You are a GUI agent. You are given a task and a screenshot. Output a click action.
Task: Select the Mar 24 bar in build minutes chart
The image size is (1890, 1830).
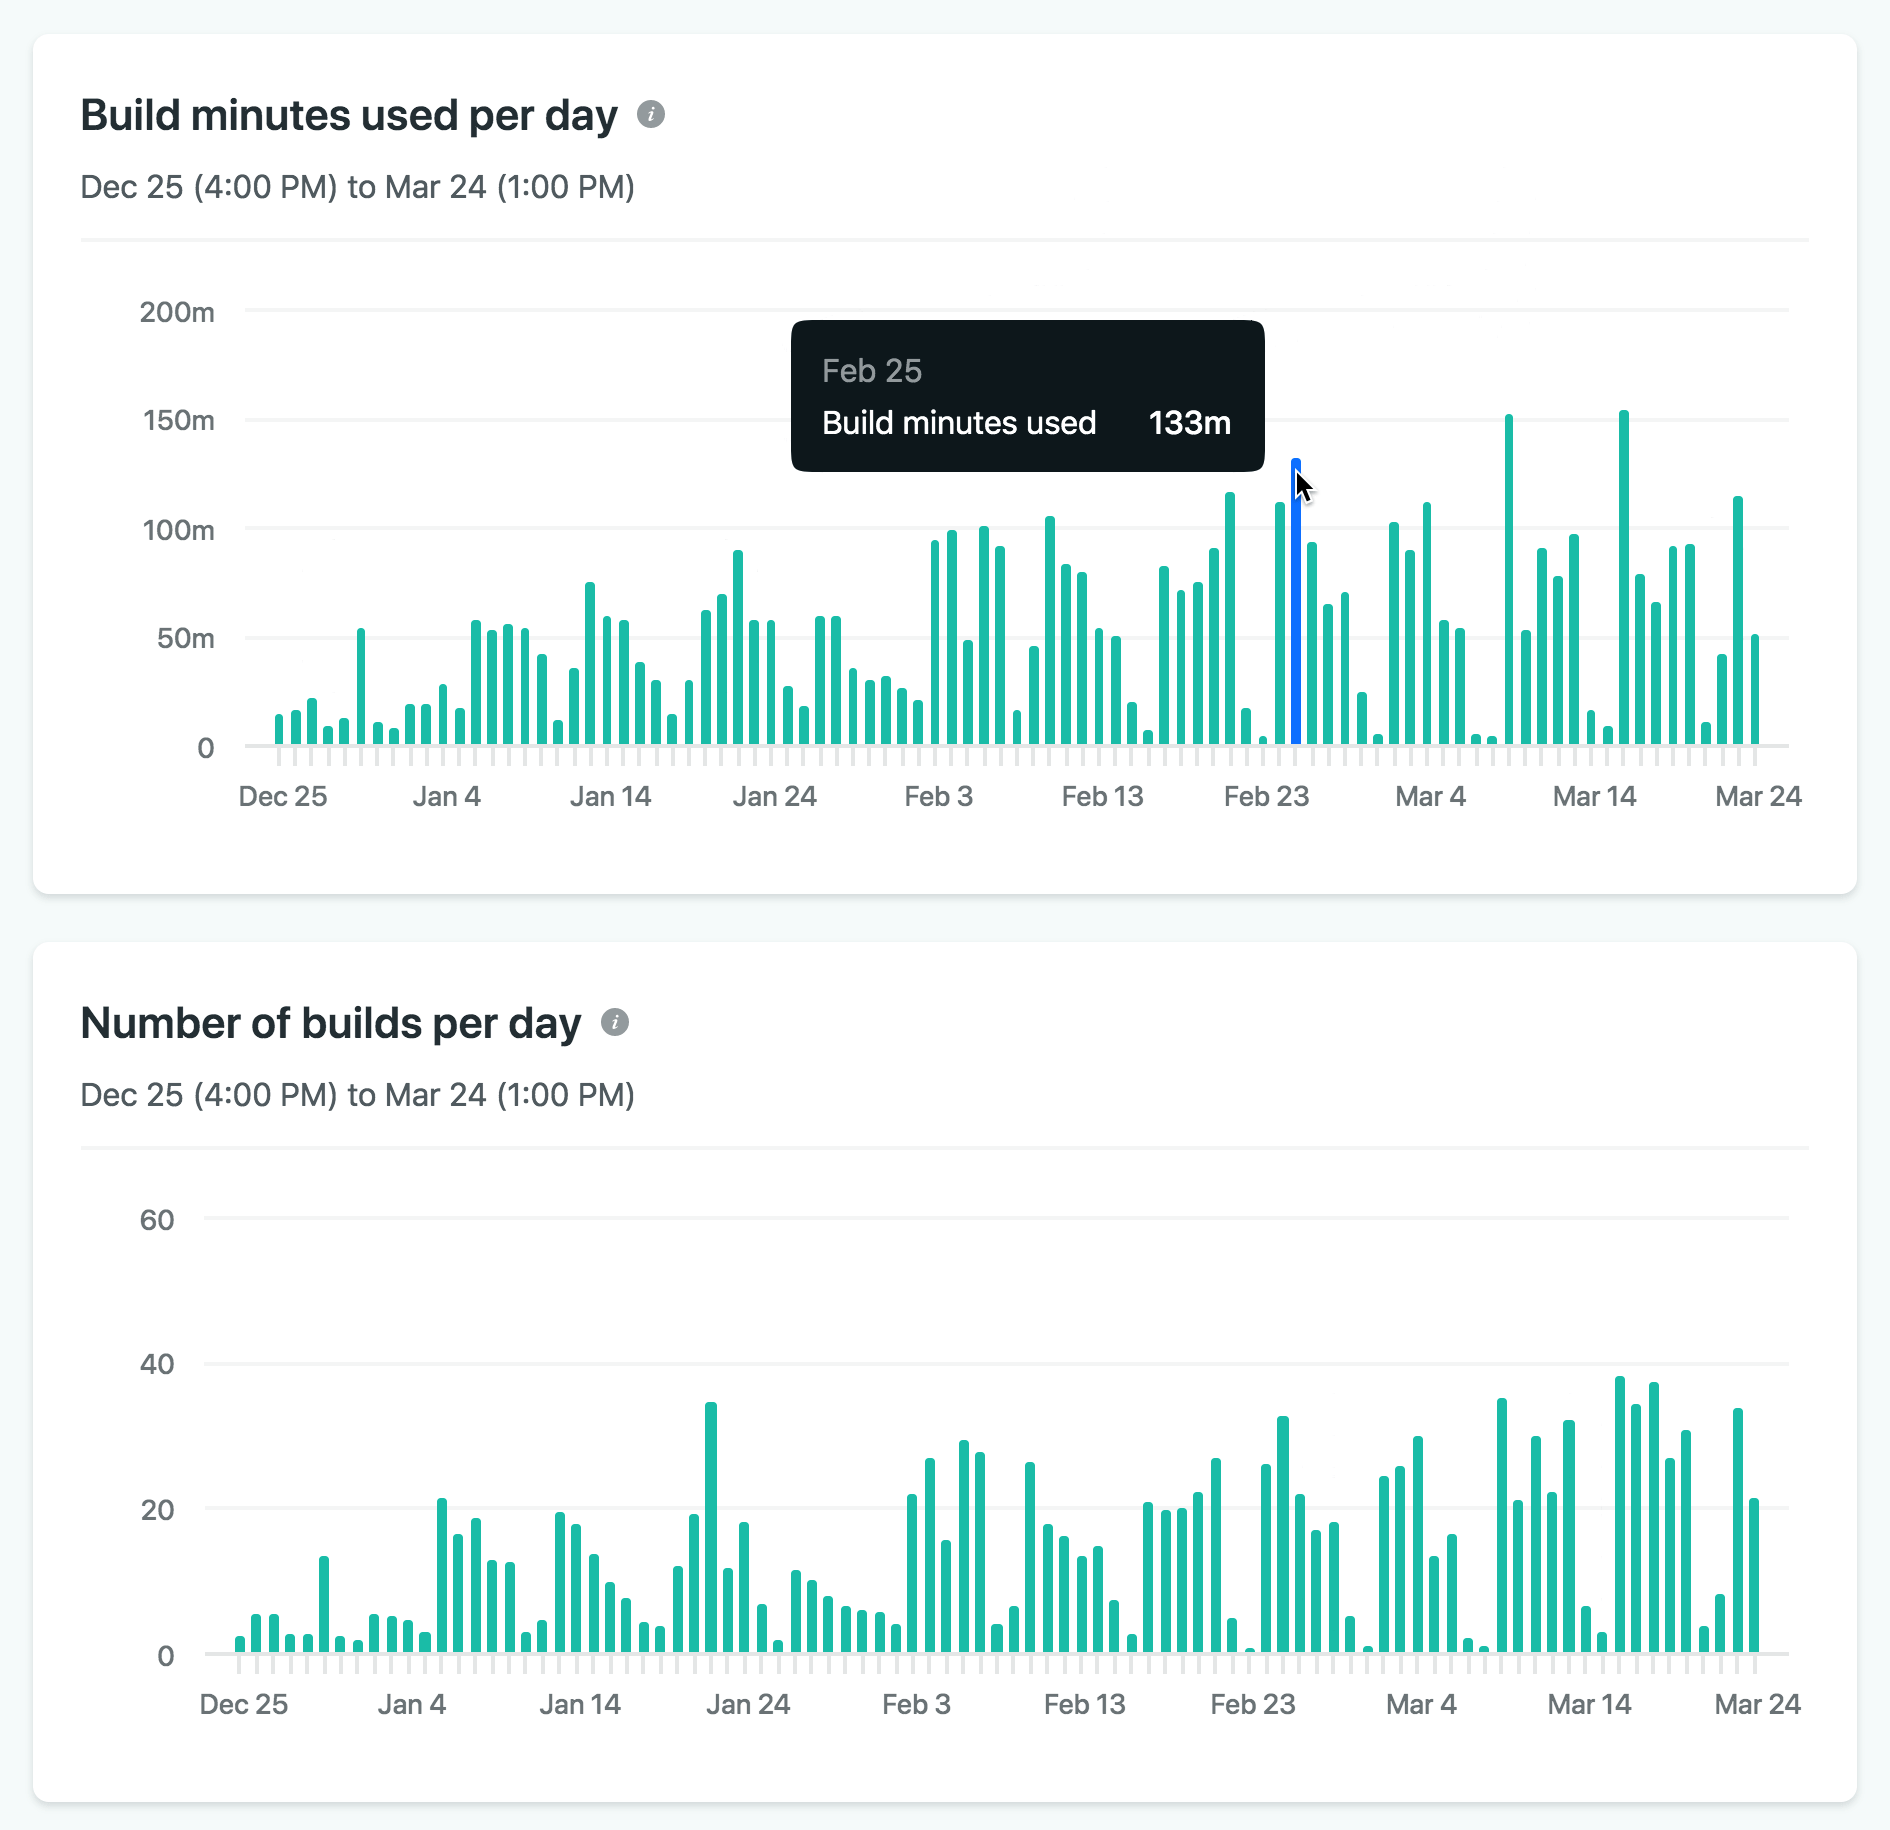click(1755, 690)
